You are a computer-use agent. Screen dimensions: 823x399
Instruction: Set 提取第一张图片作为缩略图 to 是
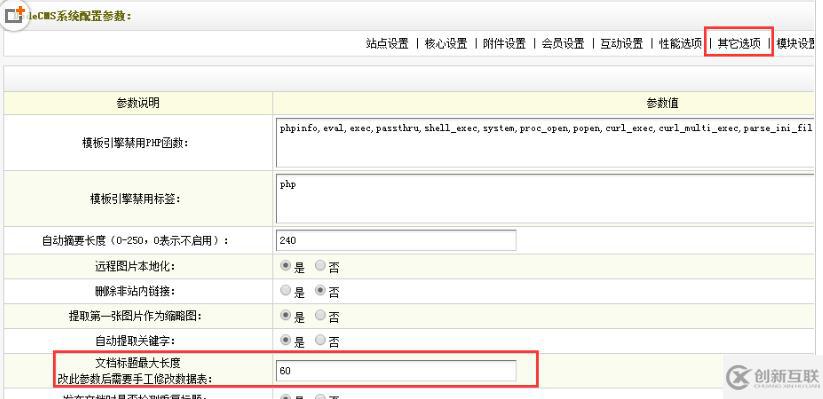[286, 316]
